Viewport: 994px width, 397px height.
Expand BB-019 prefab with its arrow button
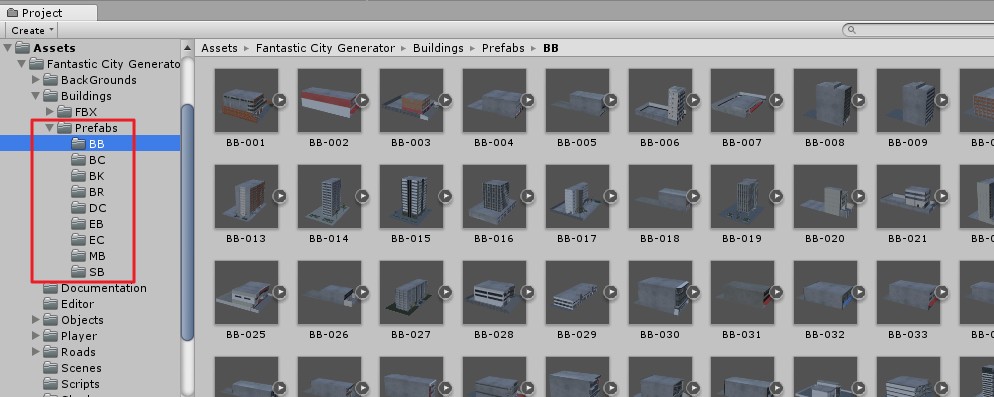click(x=777, y=197)
